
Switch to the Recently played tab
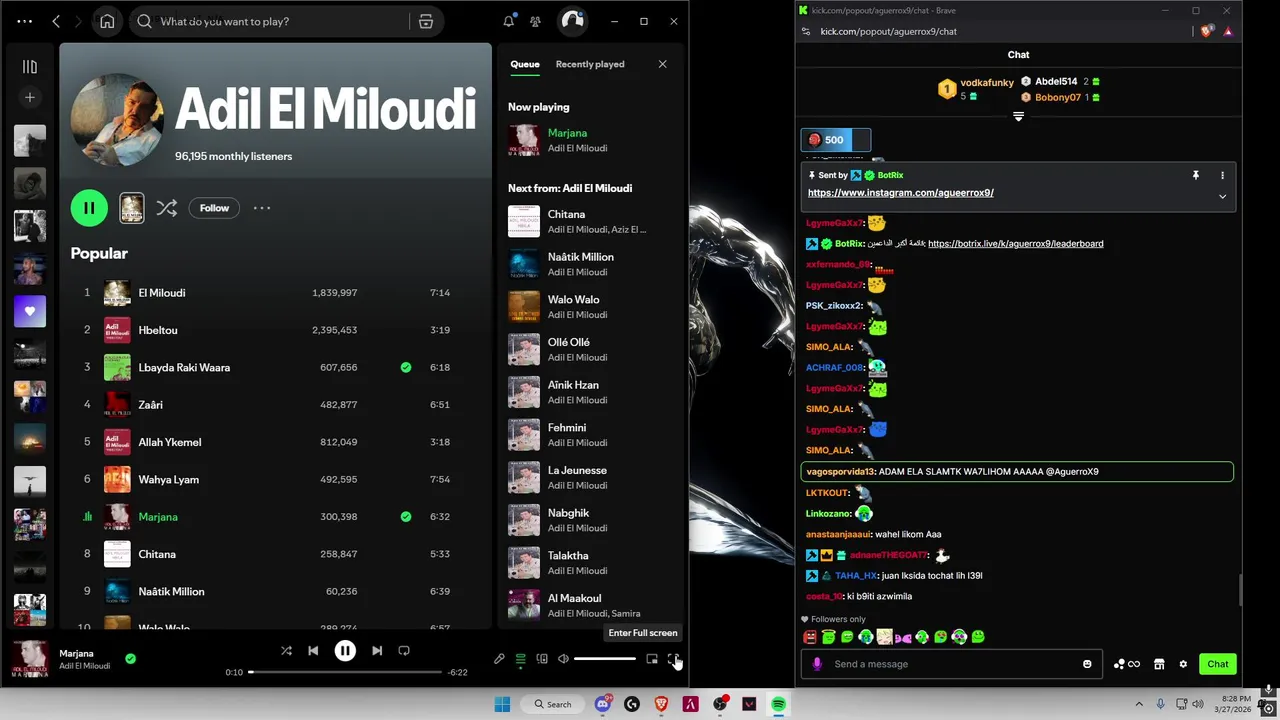coord(590,64)
